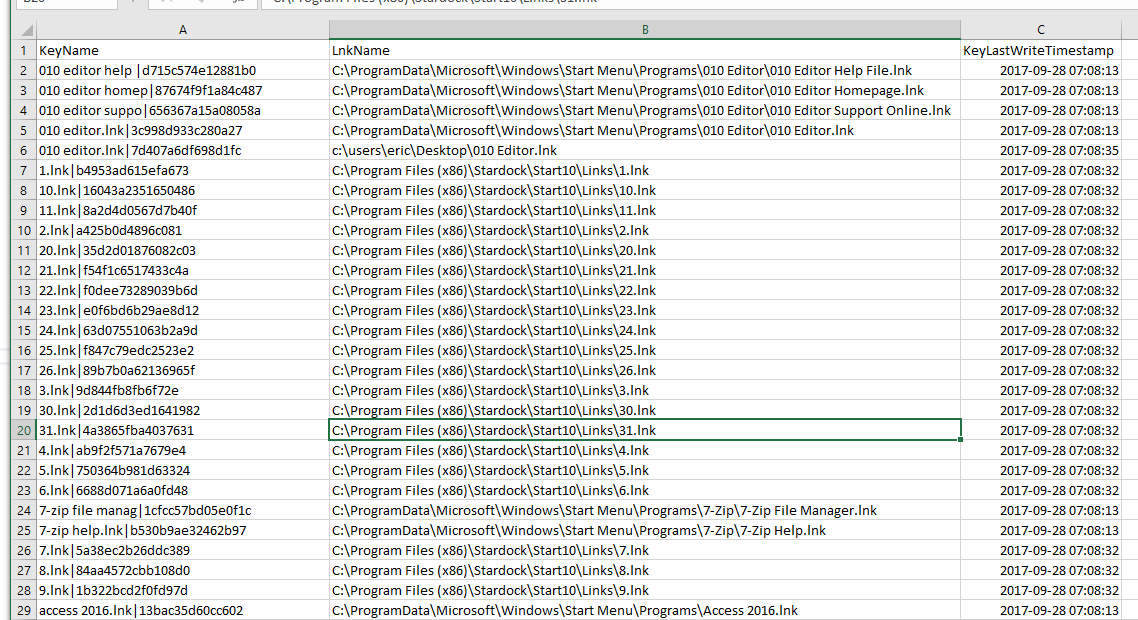Image resolution: width=1138 pixels, height=620 pixels.
Task: Select row header 12
Action: [x=24, y=270]
